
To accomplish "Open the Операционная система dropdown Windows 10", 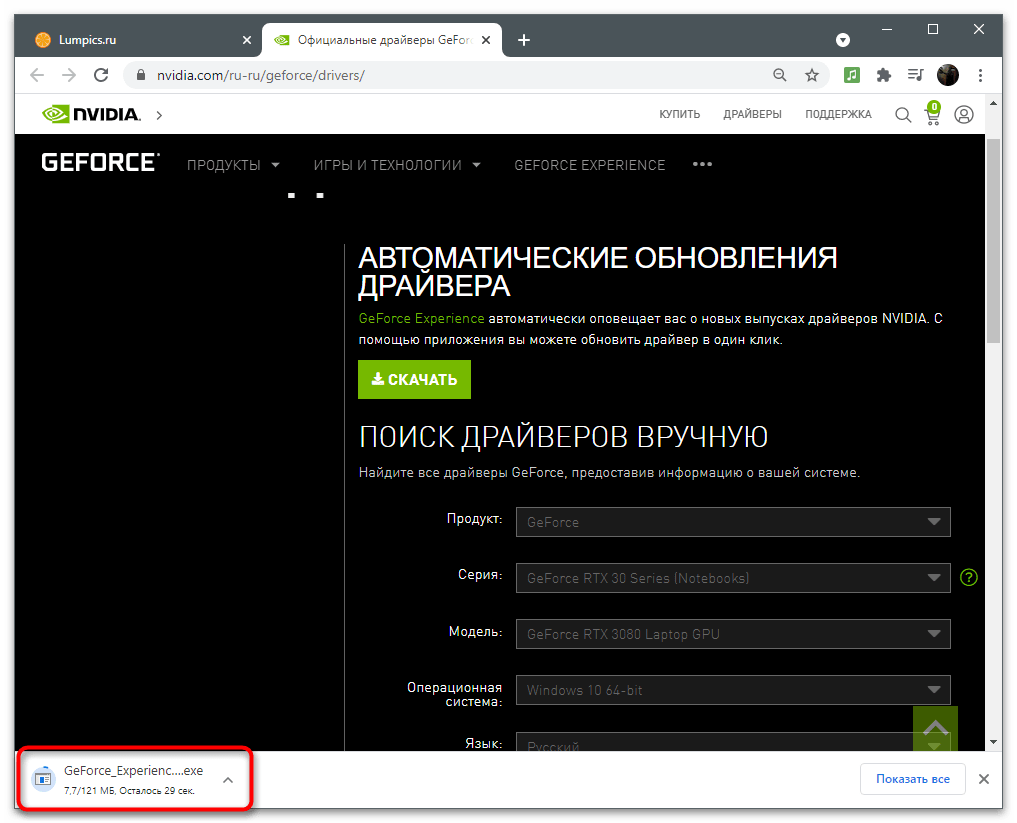I will coord(733,690).
